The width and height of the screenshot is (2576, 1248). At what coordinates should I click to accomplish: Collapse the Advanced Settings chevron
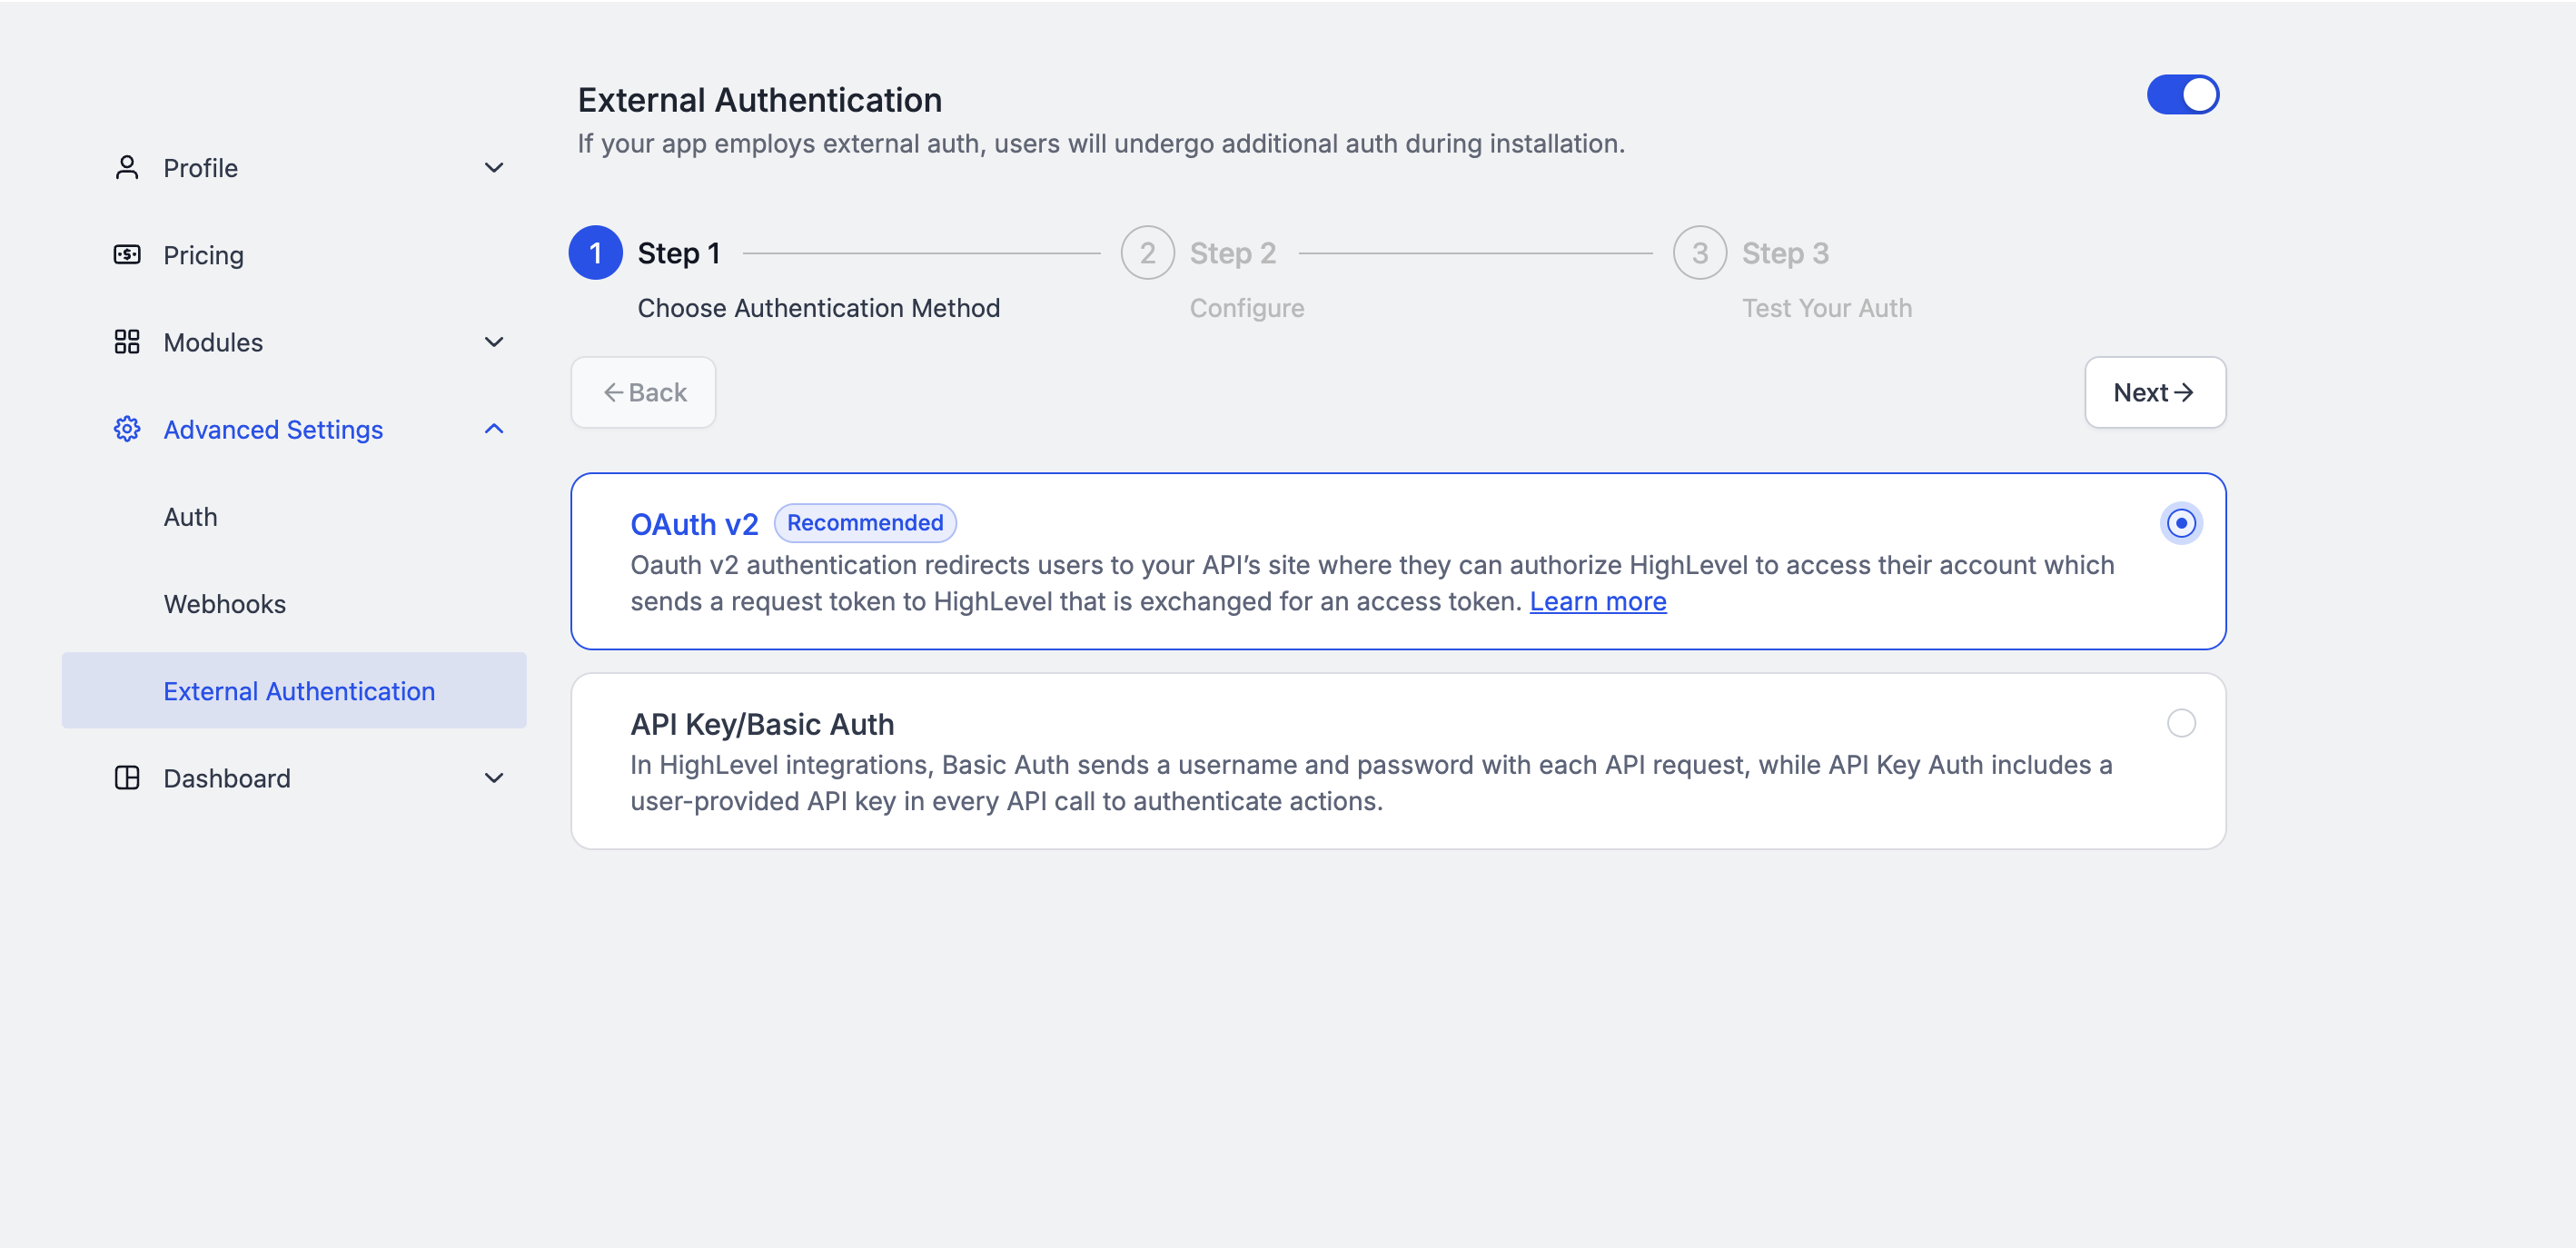coord(494,429)
